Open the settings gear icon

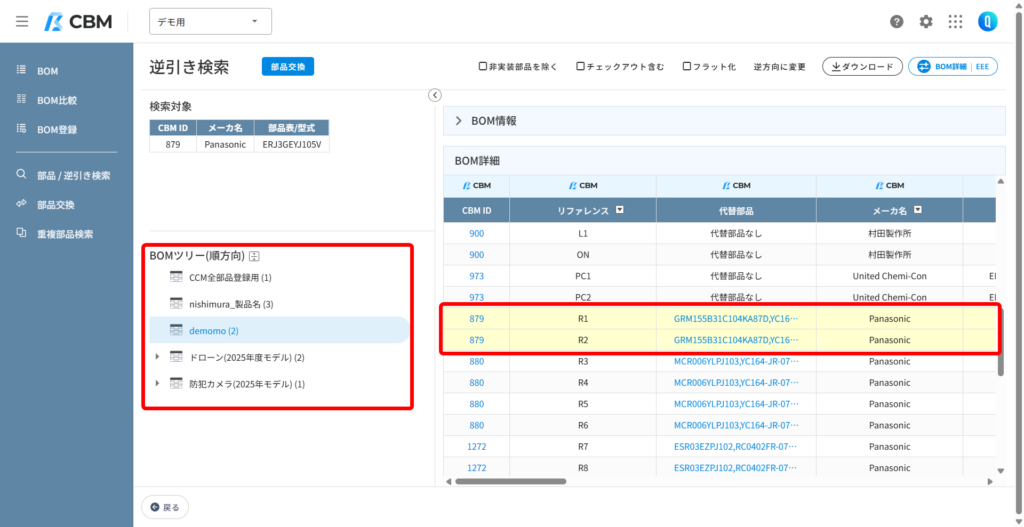point(926,22)
